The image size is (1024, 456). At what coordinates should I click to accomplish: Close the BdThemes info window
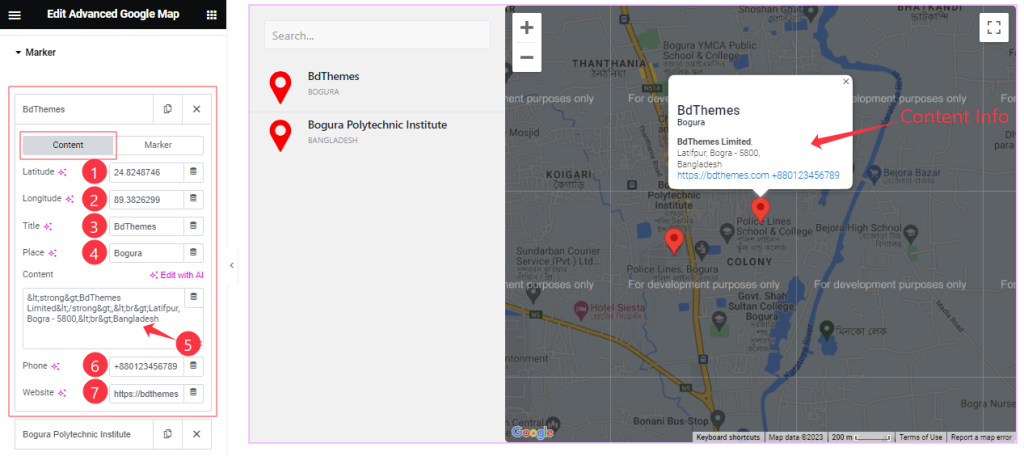pyautogui.click(x=846, y=82)
